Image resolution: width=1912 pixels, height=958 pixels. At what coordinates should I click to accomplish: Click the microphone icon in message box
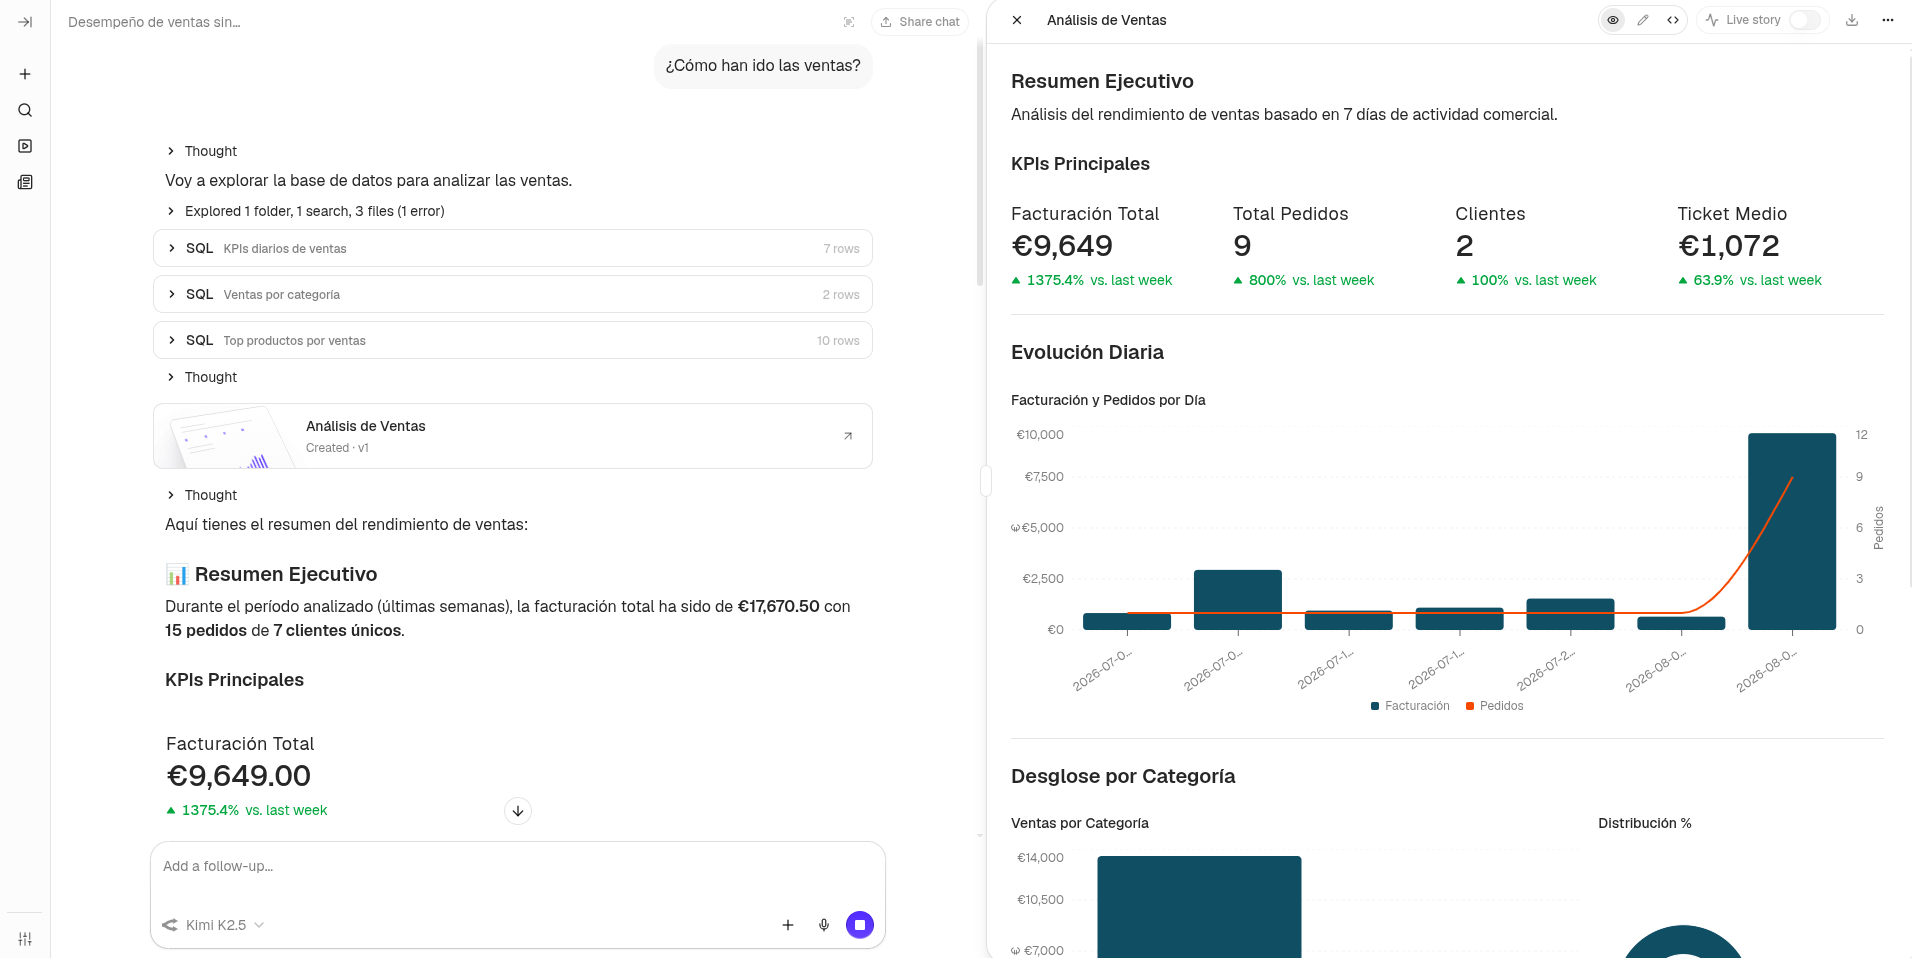824,925
